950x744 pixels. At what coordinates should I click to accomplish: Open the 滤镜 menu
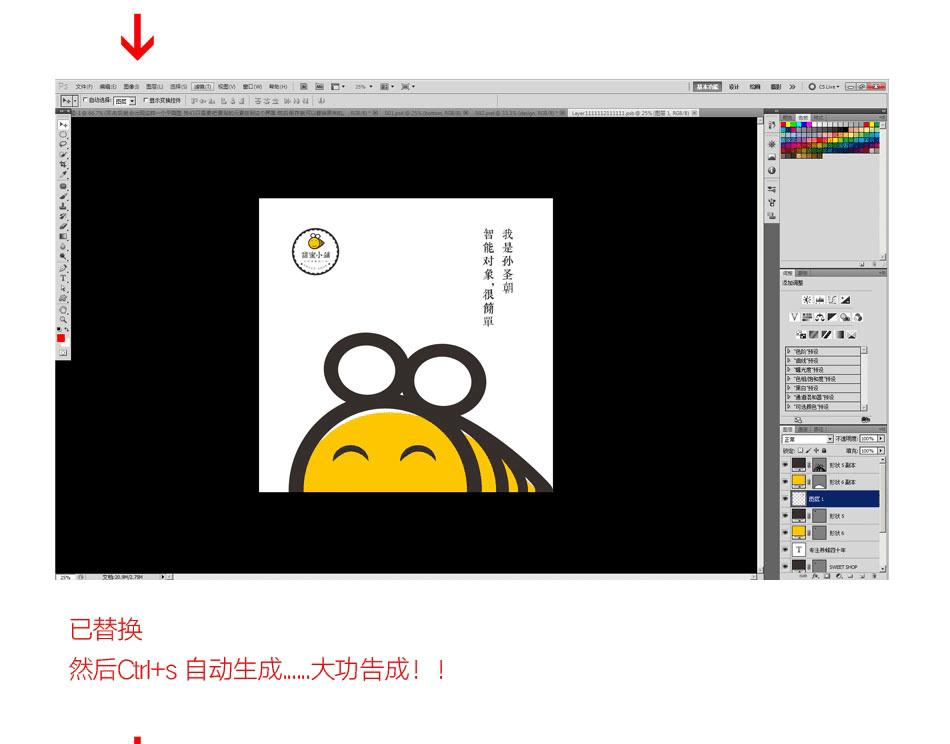pyautogui.click(x=202, y=87)
